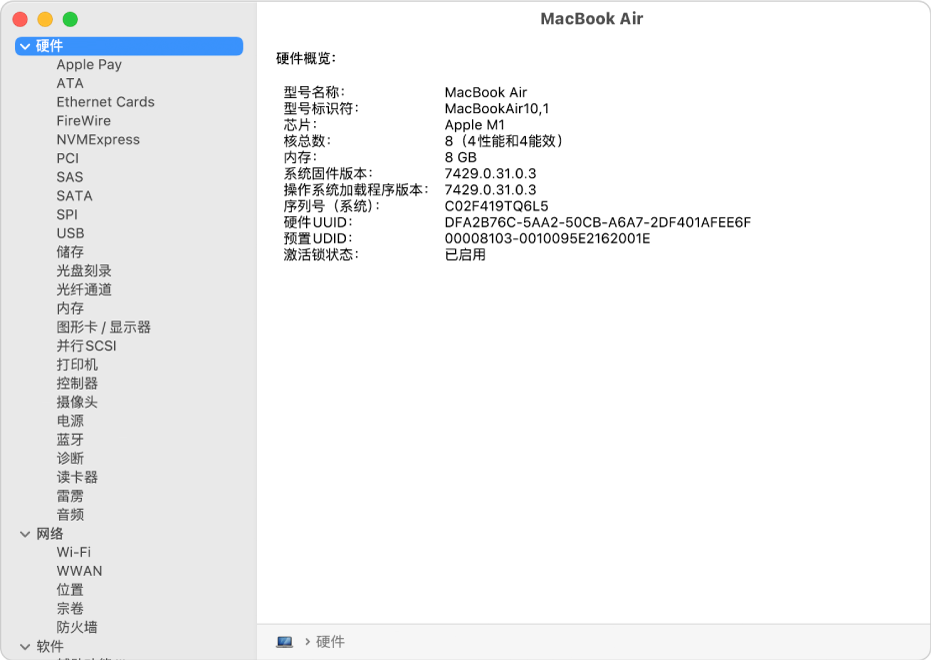Open the Apple Pay information page
This screenshot has height=660, width=931.
(x=87, y=64)
